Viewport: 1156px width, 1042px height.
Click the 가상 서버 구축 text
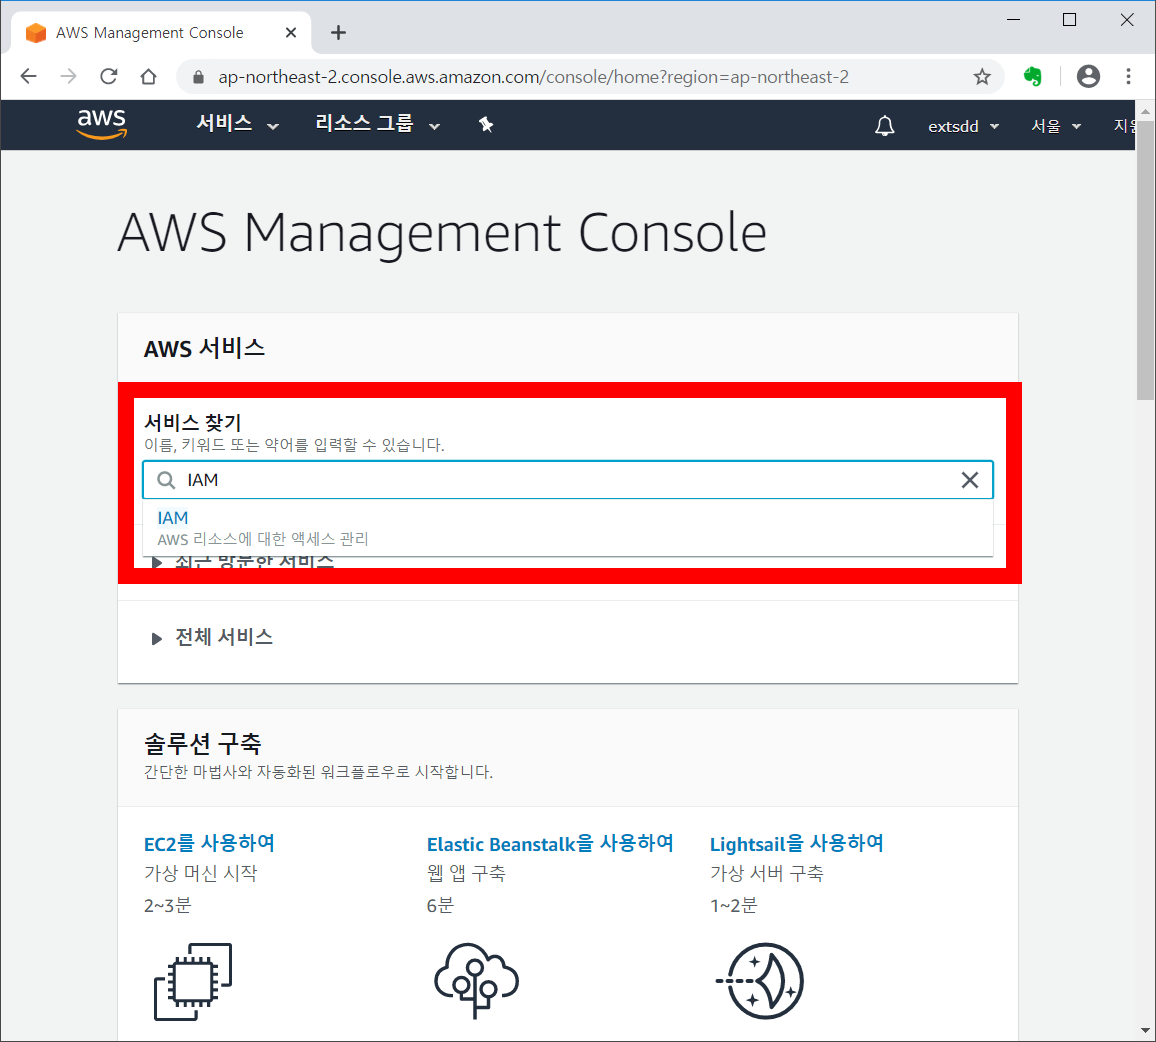[x=767, y=874]
